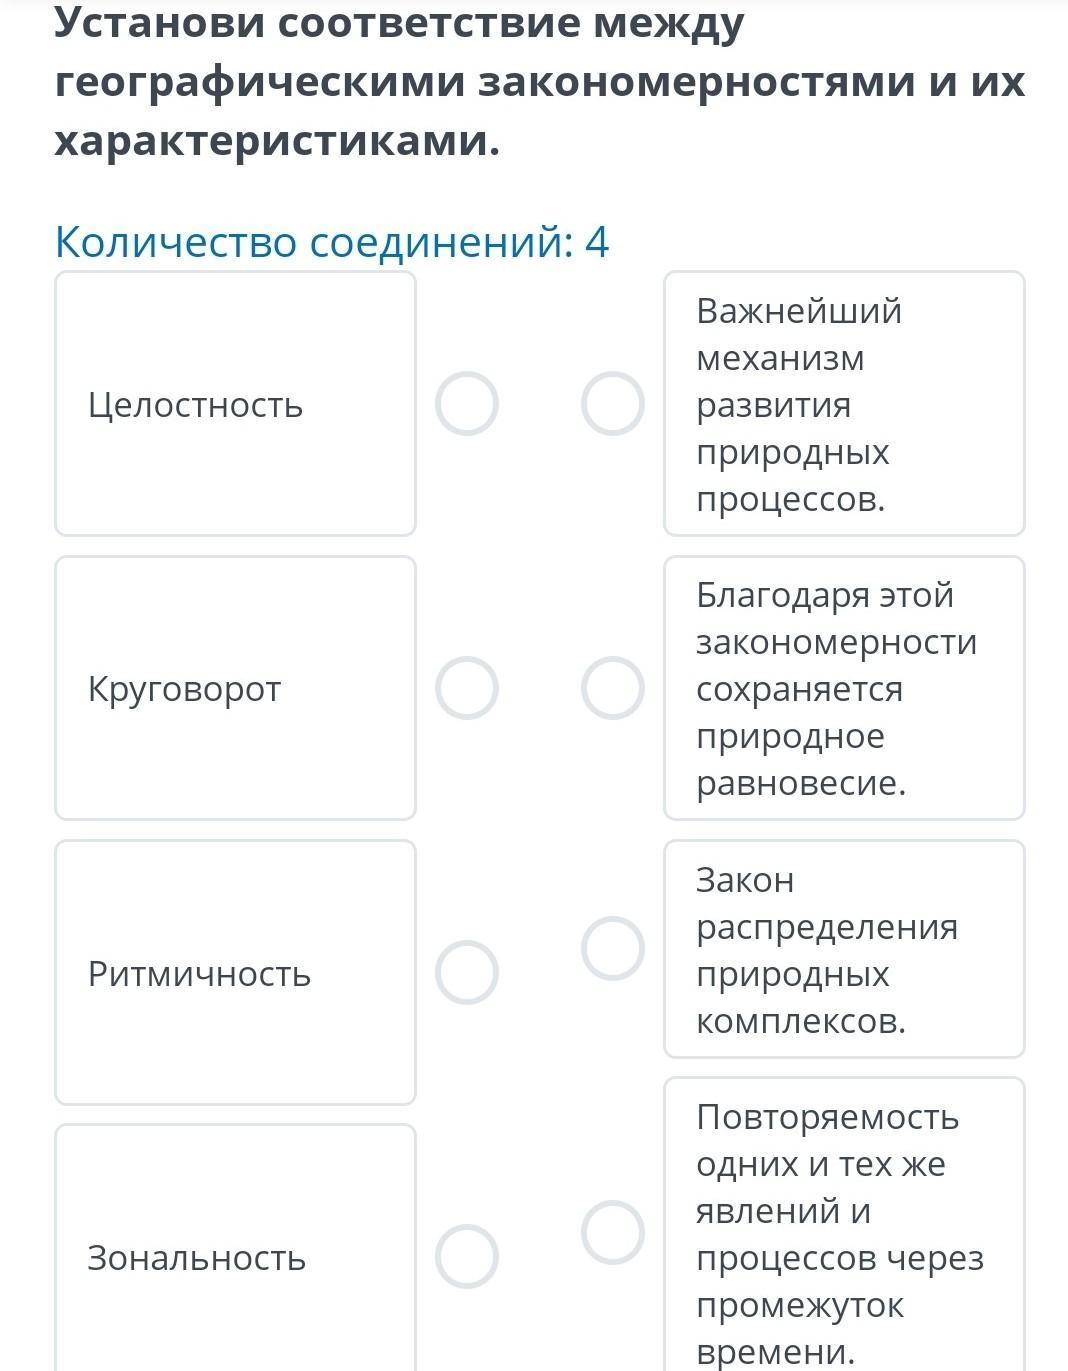Click the Зональность card
The image size is (1068, 1371).
pos(235,1256)
